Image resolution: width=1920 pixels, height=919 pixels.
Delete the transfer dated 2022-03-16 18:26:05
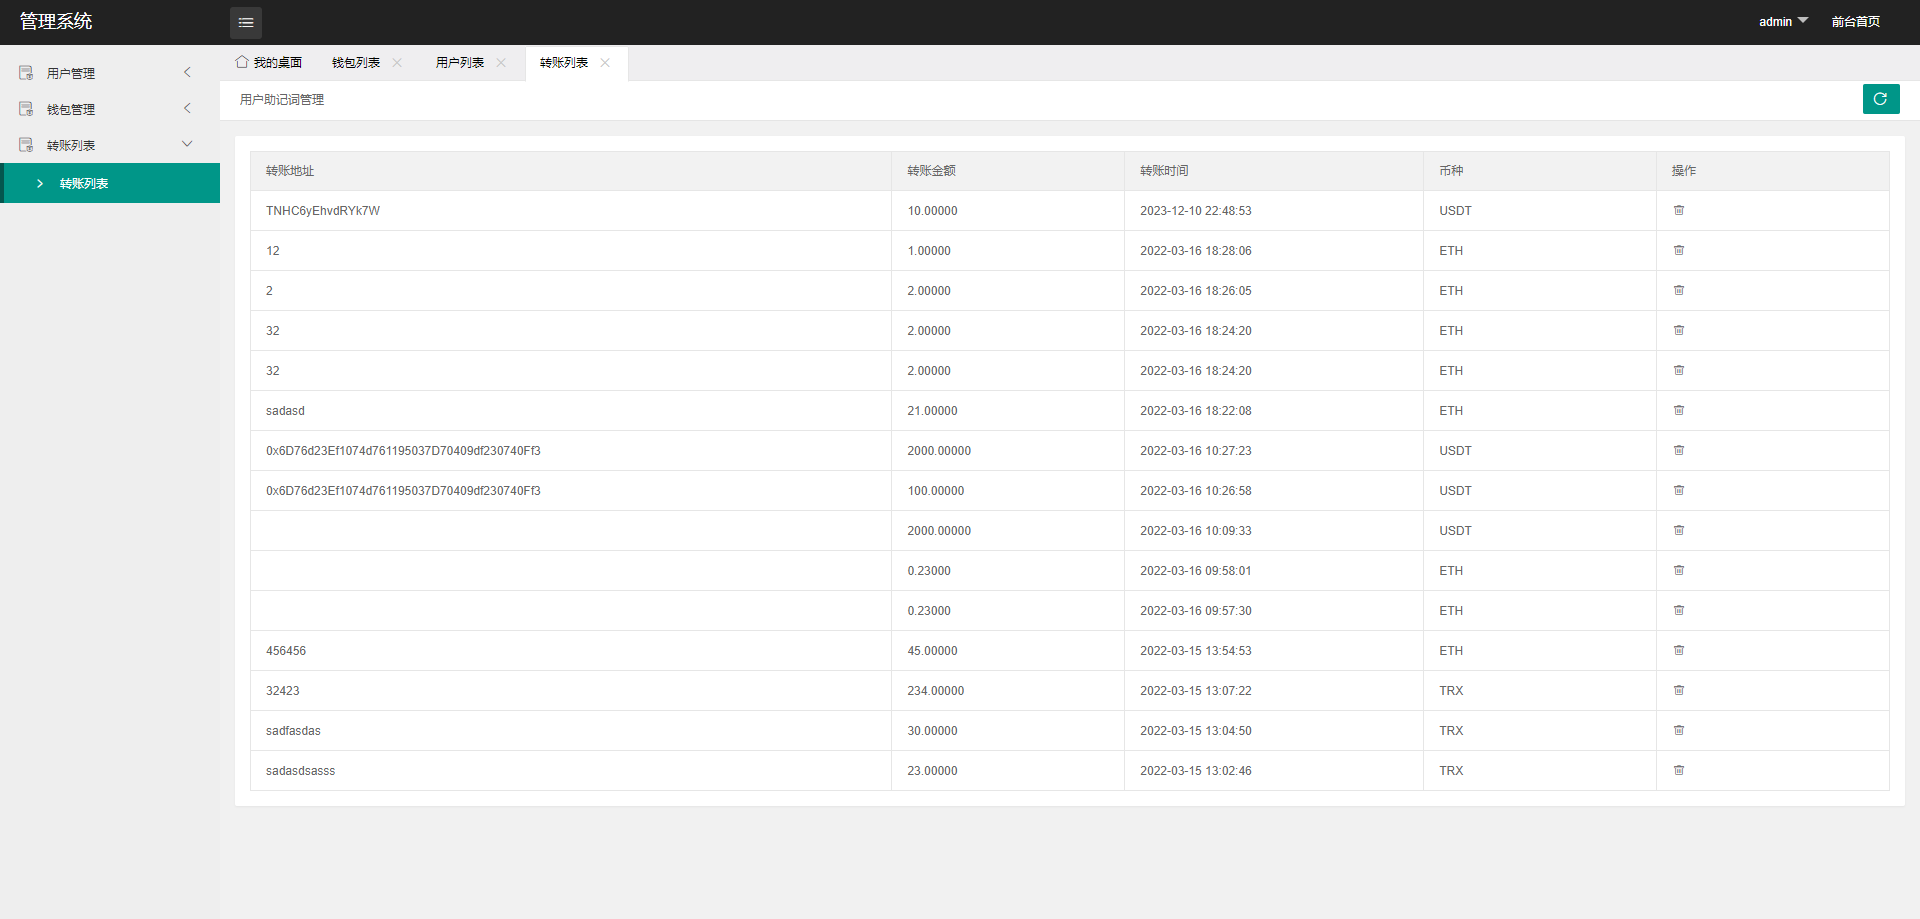pos(1679,290)
